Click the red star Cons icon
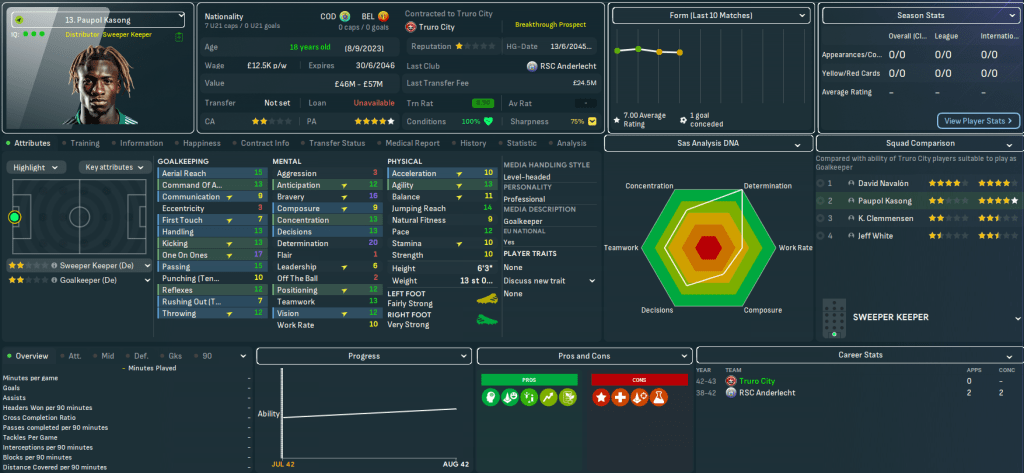The image size is (1024, 473). point(603,397)
